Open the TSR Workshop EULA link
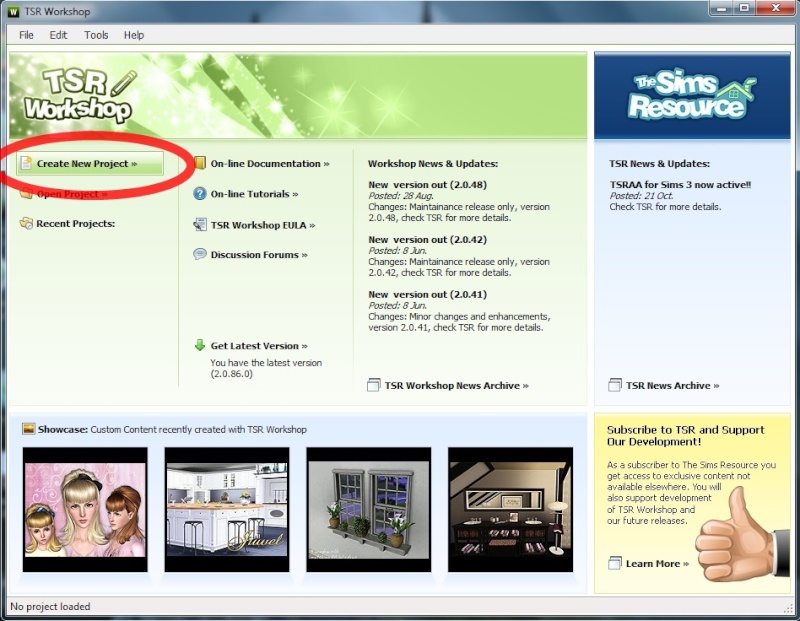Screen dimensions: 800x621 pos(263,225)
